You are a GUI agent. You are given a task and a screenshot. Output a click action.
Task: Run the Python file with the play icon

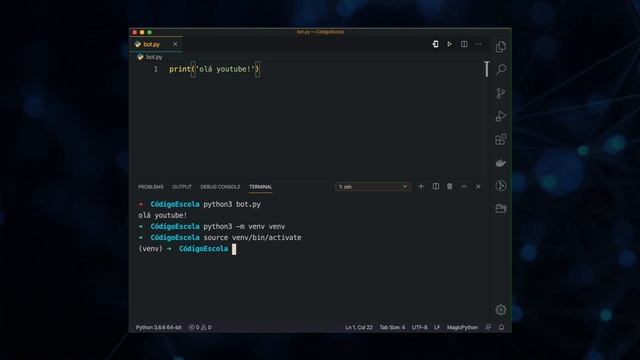[449, 44]
